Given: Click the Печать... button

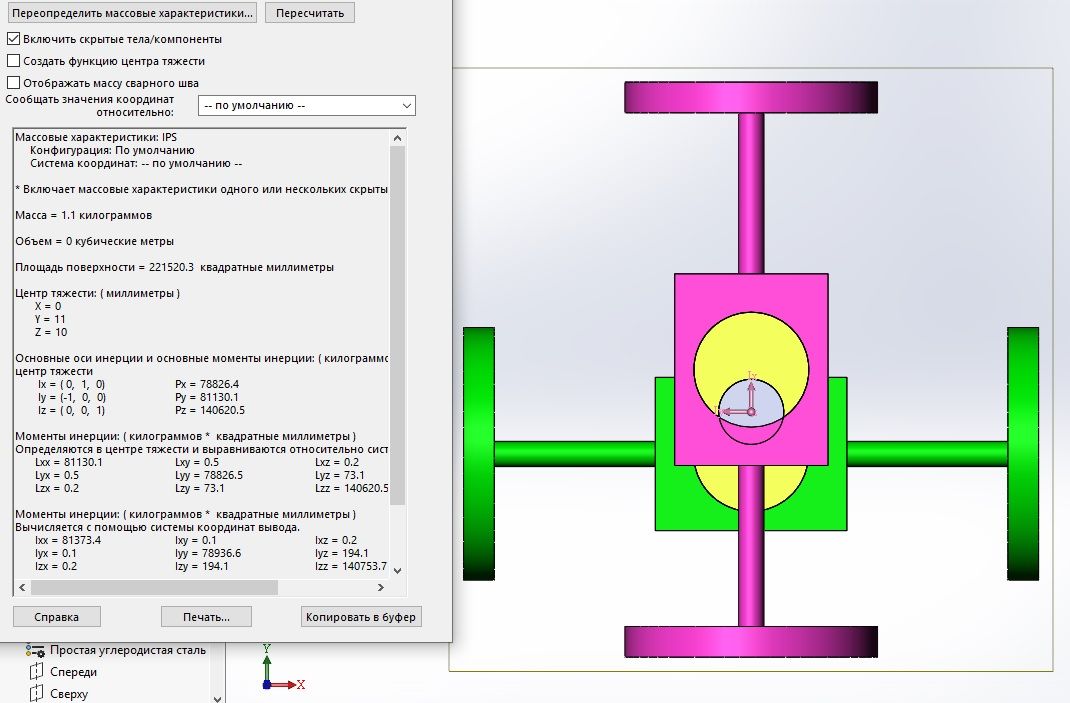Looking at the screenshot, I should pos(206,616).
